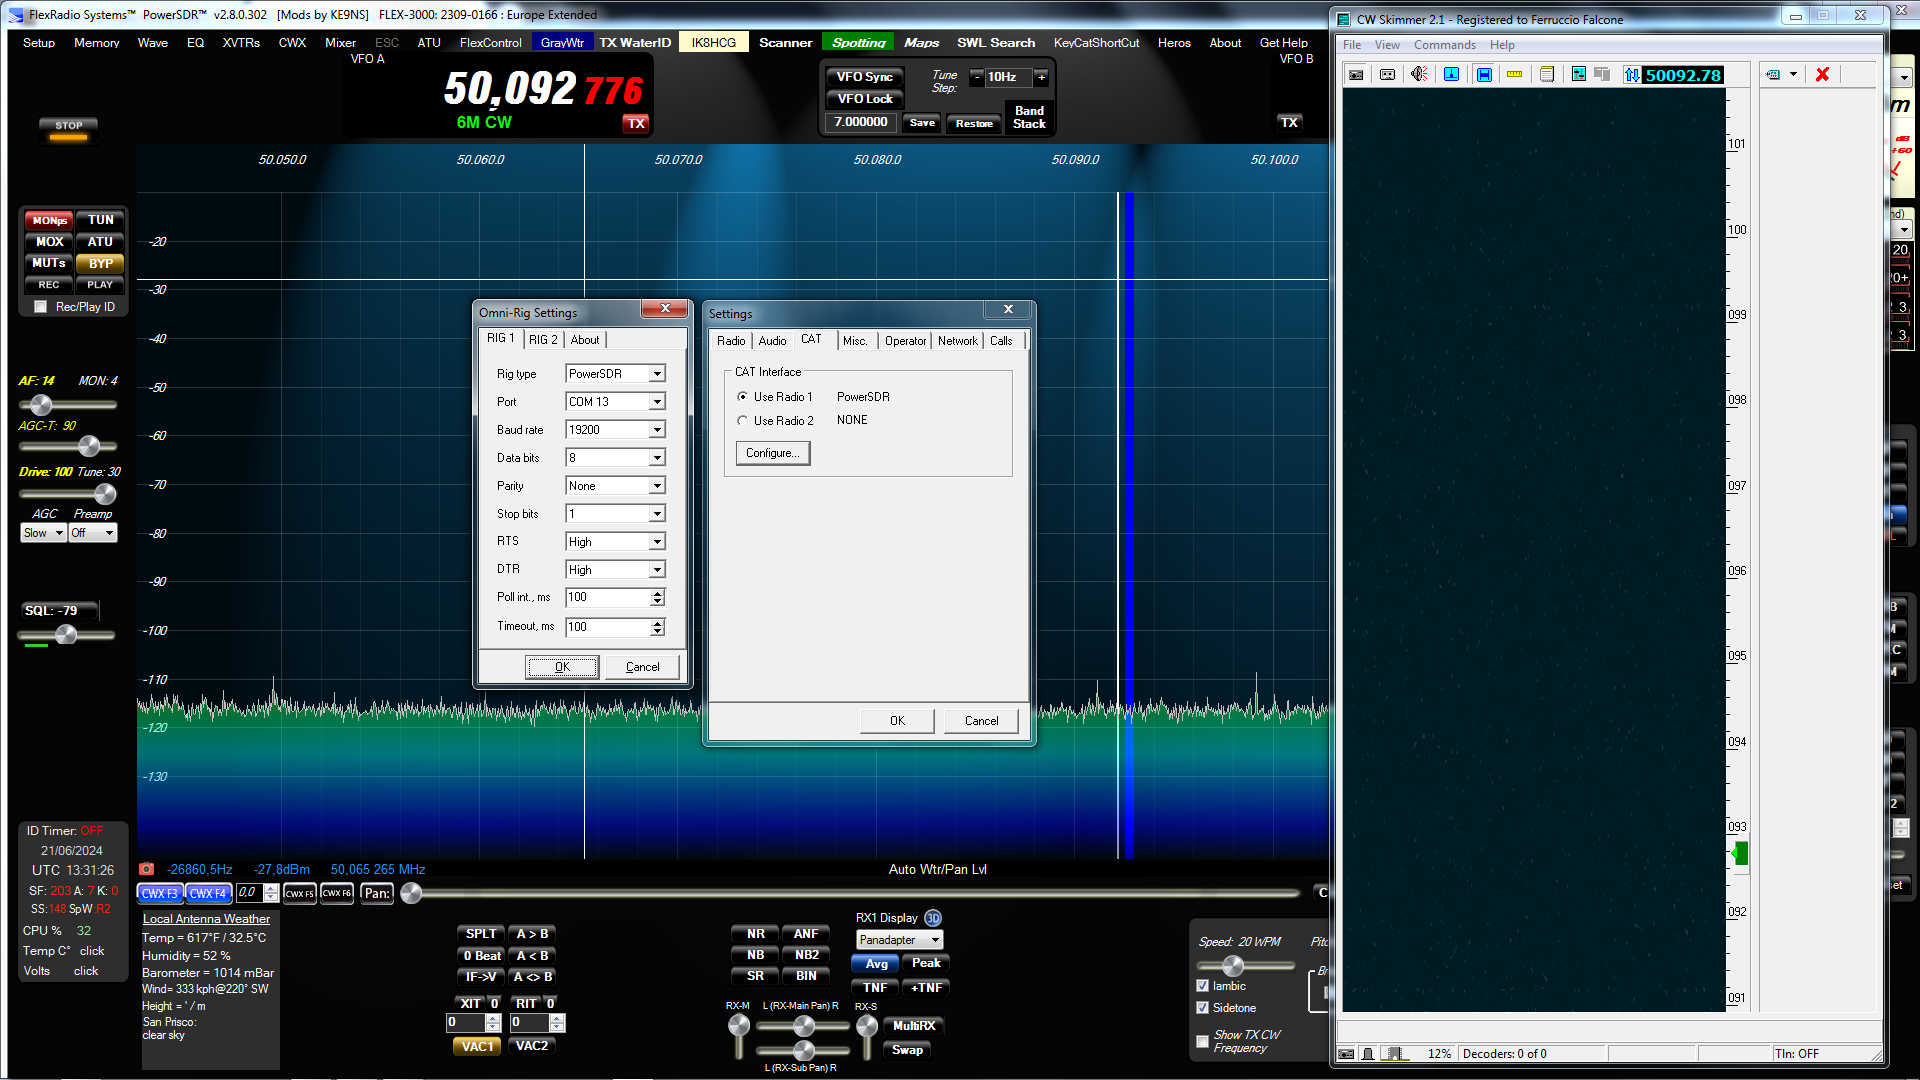Click the CWX F3 memory button

pos(160,893)
